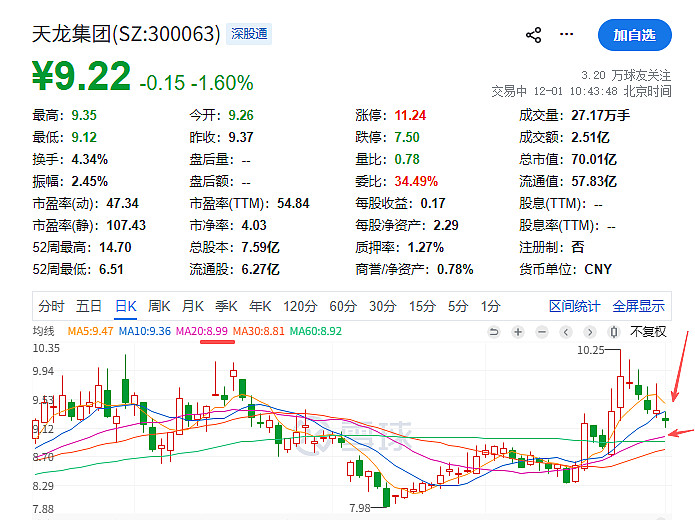Click the 委比 value 34.49%
695x520 pixels.
click(x=416, y=181)
